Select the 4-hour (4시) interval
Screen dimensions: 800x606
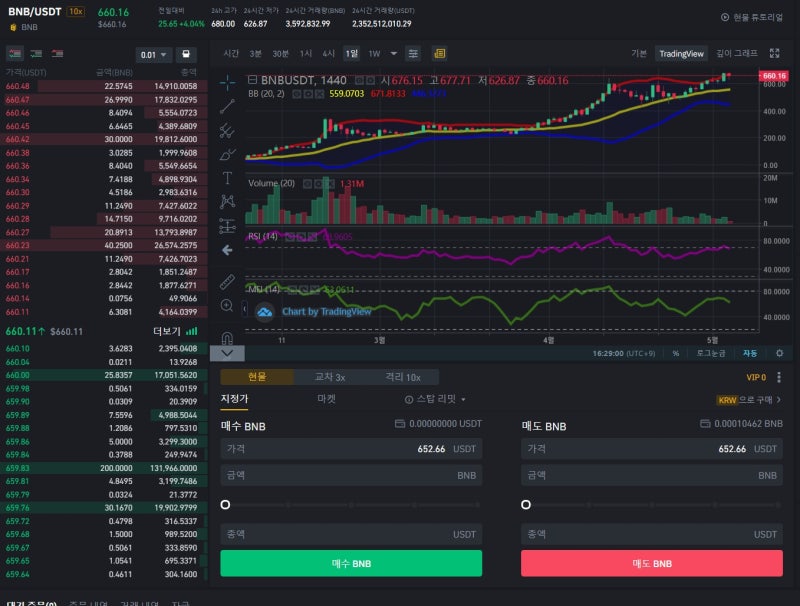tap(328, 54)
